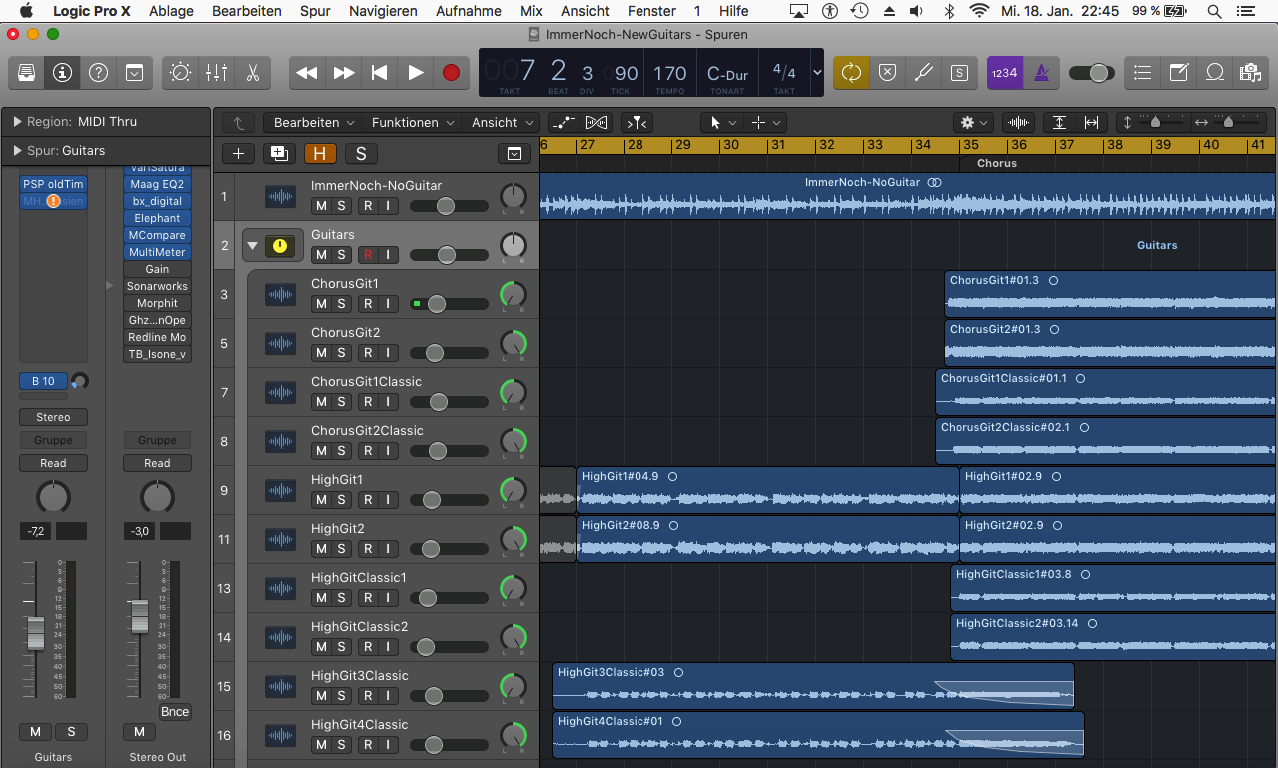Click Read automation button on Guitars channel
The height and width of the screenshot is (768, 1278).
[x=53, y=463]
